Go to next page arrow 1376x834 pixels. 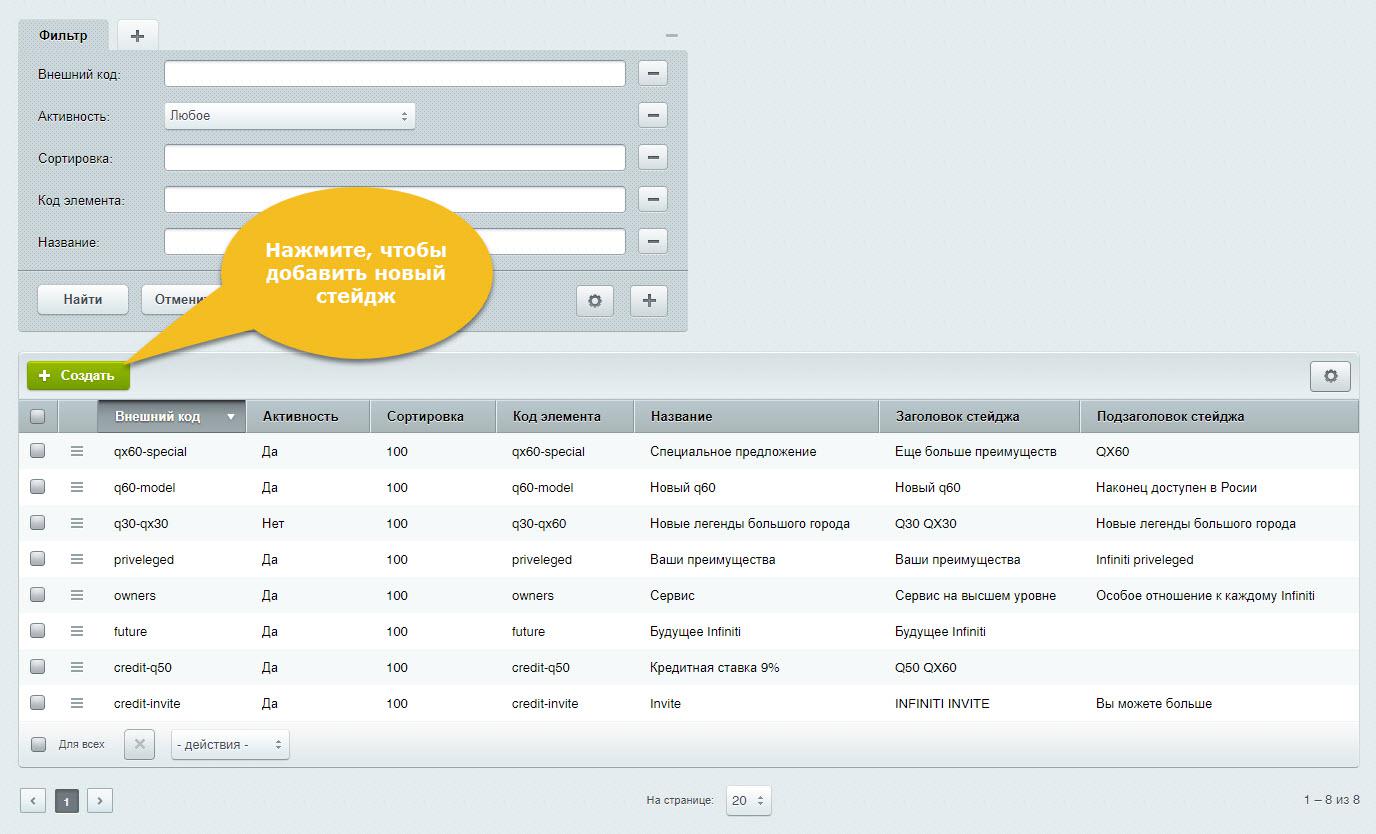click(100, 800)
